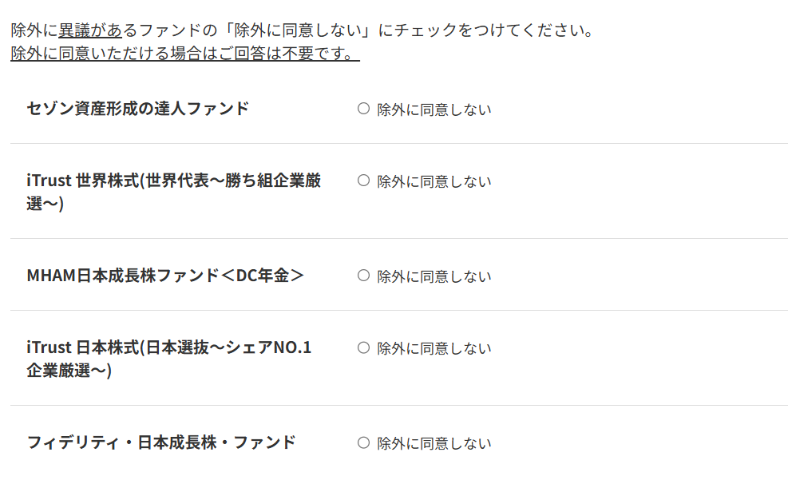This screenshot has width=806, height=489.
Task: Select the radio button for iTrust 世界株式
Action: (363, 180)
